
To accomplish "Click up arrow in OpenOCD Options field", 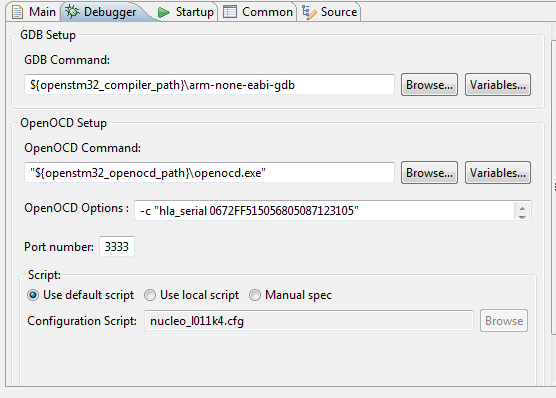I will pos(522,207).
